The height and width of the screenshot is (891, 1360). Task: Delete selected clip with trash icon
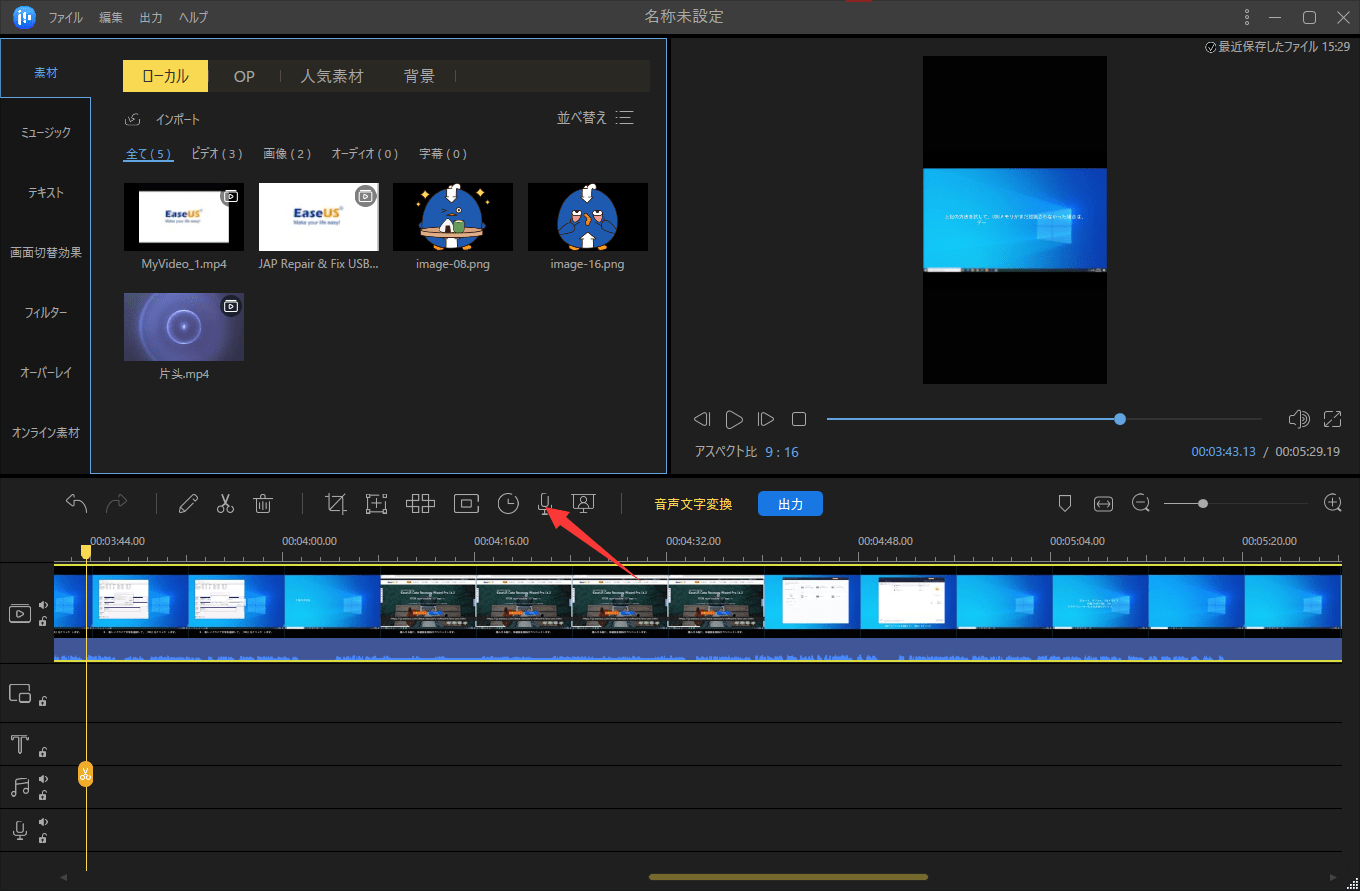click(263, 504)
